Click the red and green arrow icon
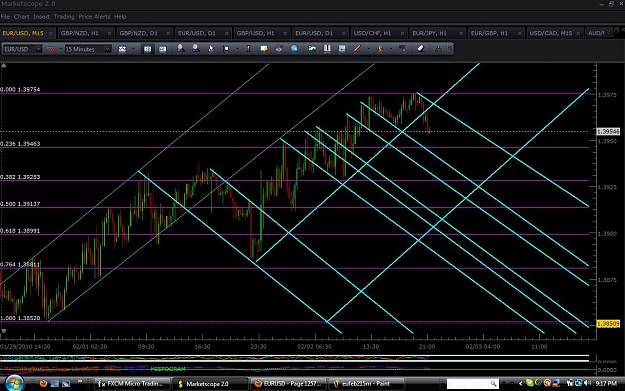Viewport: 625px width, 391px height. click(380, 49)
